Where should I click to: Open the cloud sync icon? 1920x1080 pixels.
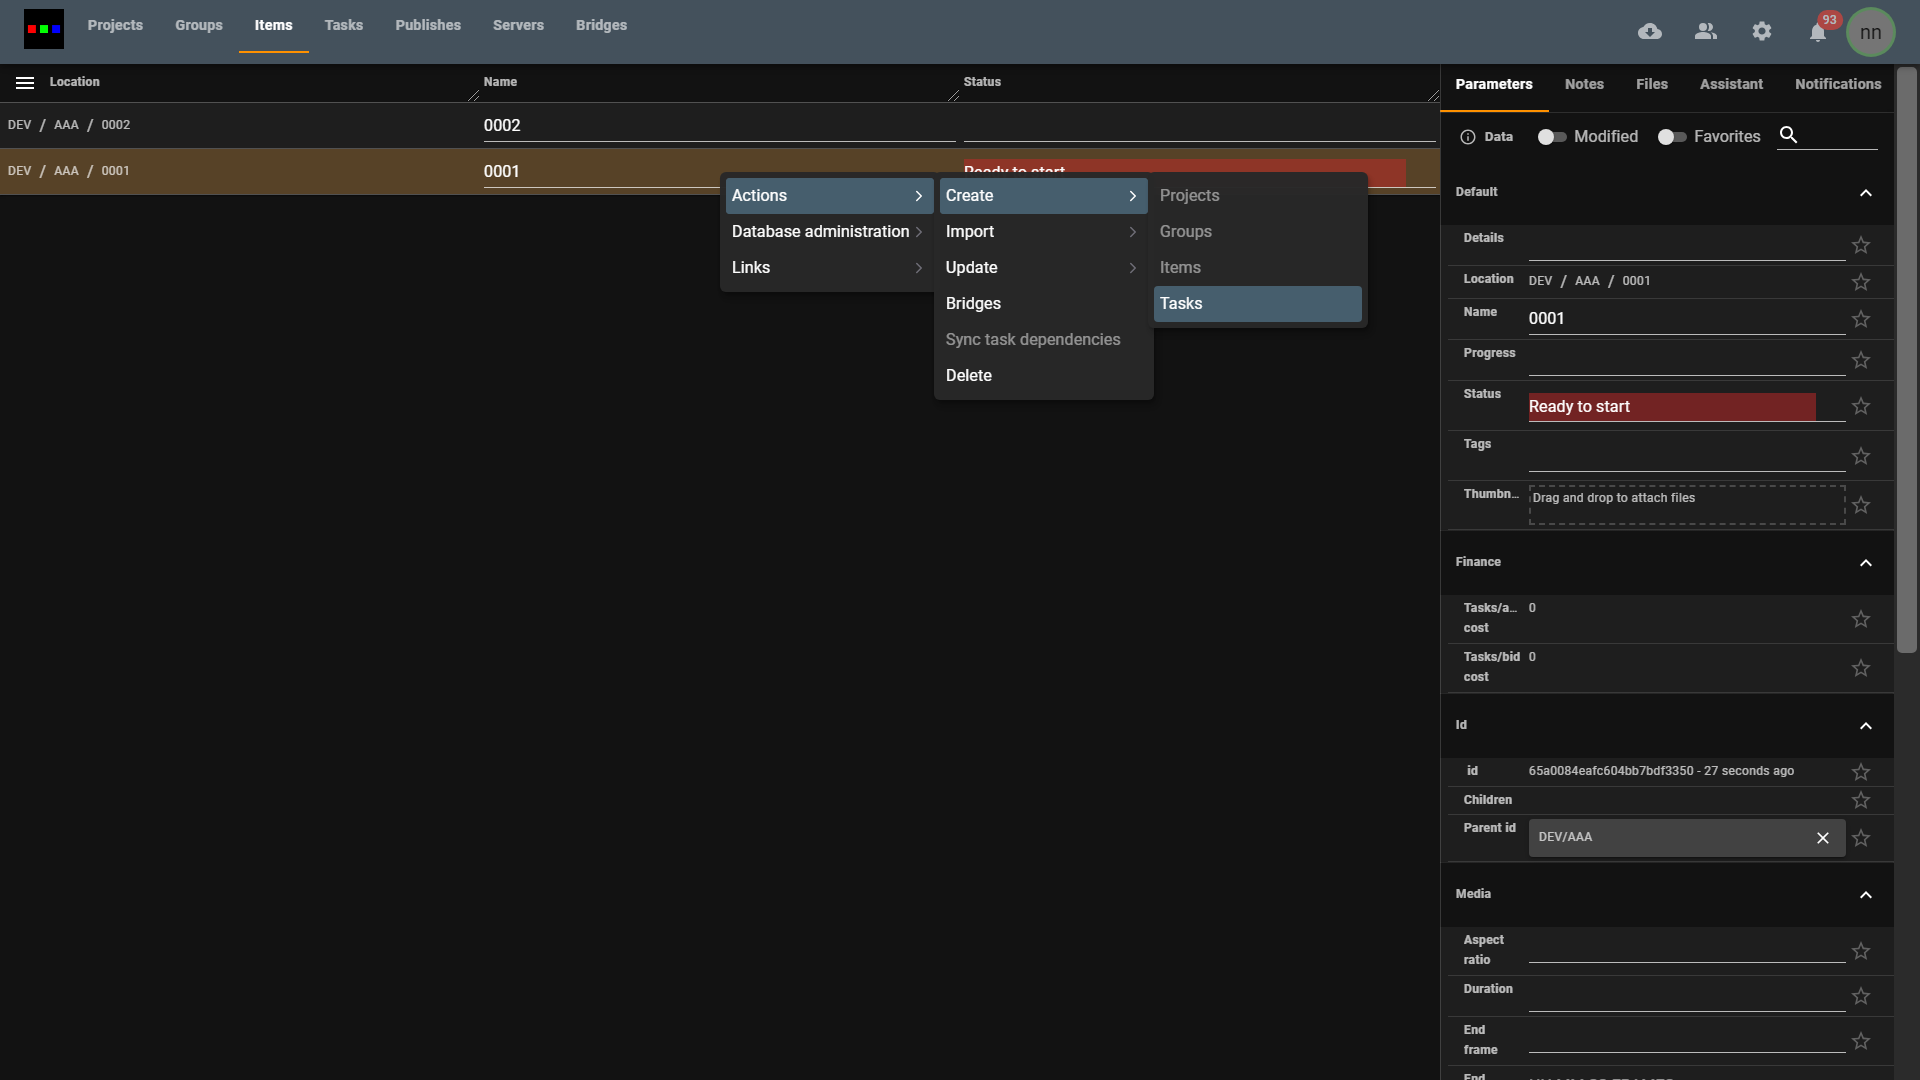tap(1650, 31)
